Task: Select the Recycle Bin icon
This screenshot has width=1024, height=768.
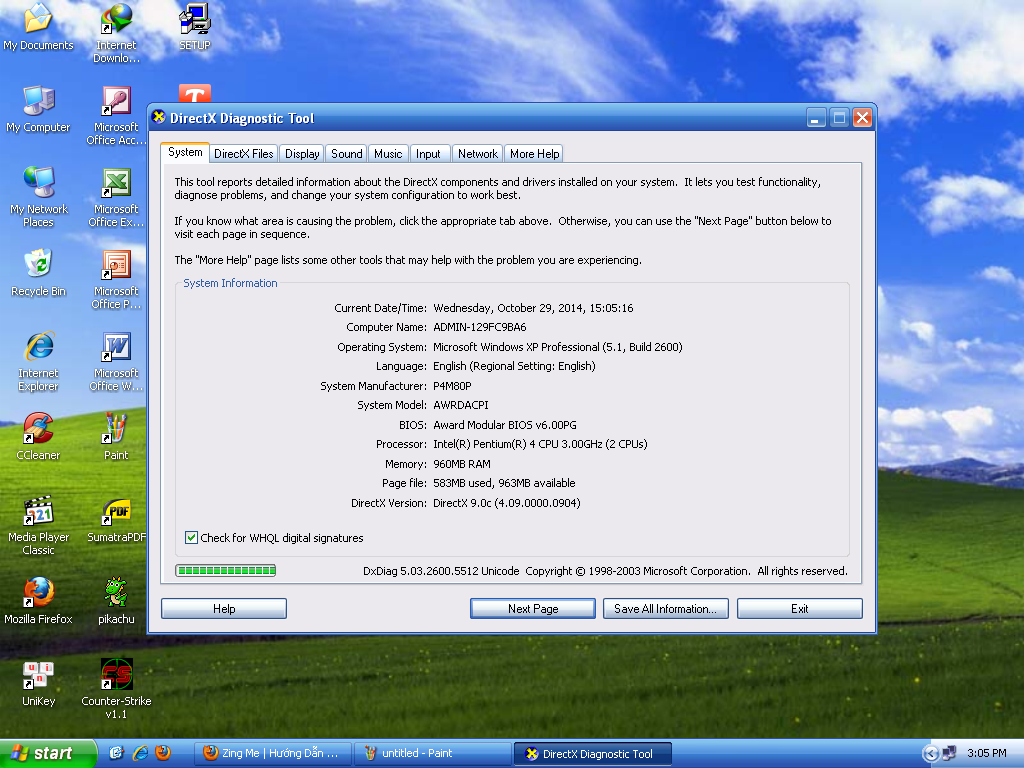Action: [38, 266]
